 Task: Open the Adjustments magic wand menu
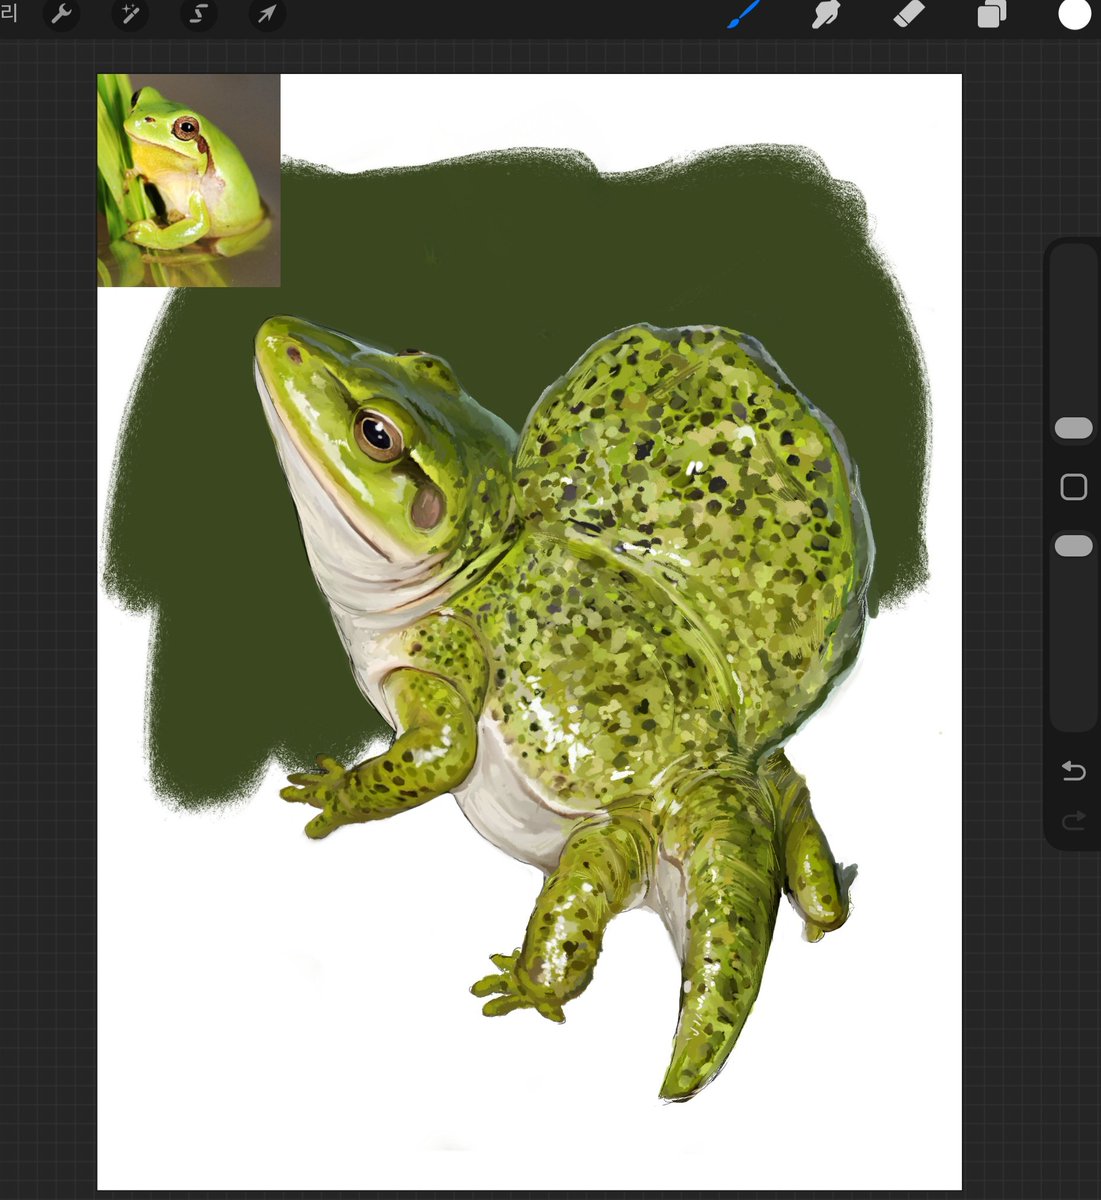(x=130, y=14)
